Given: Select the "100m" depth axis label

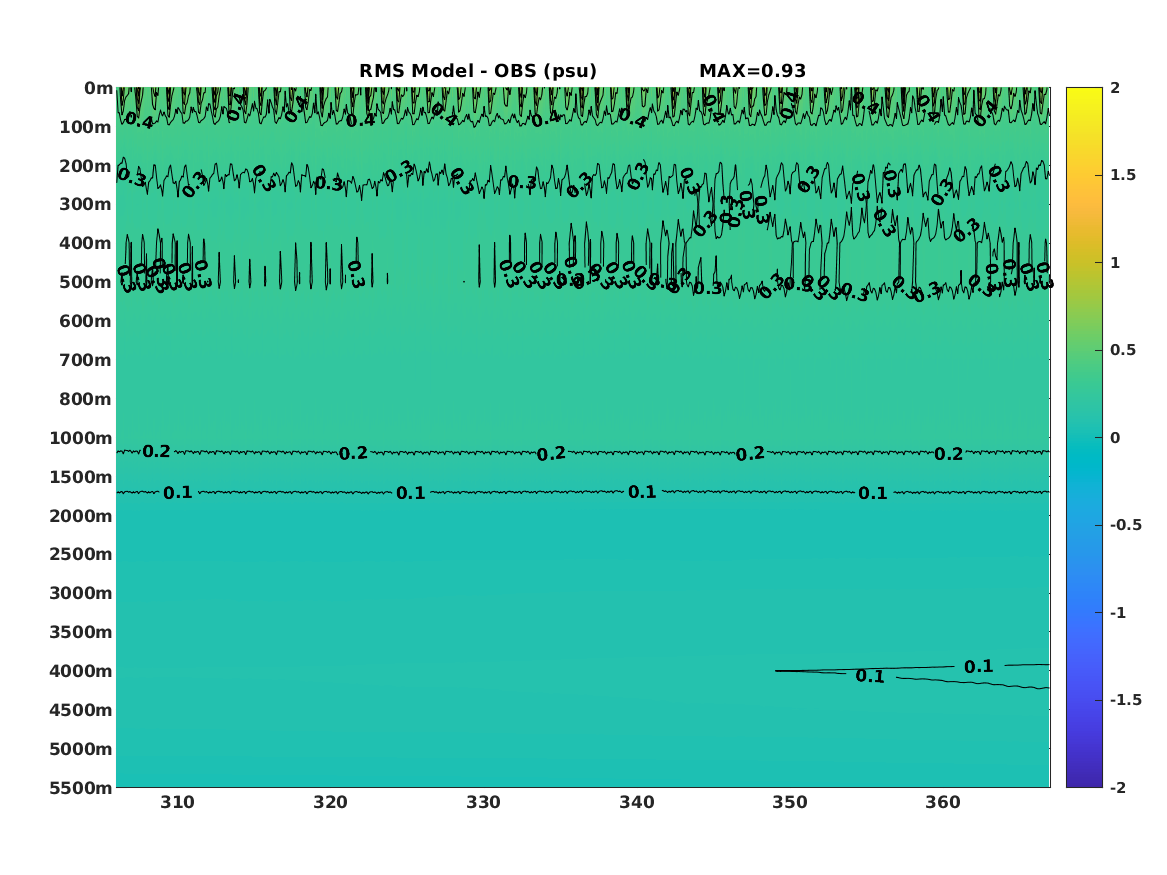Looking at the screenshot, I should click(86, 127).
